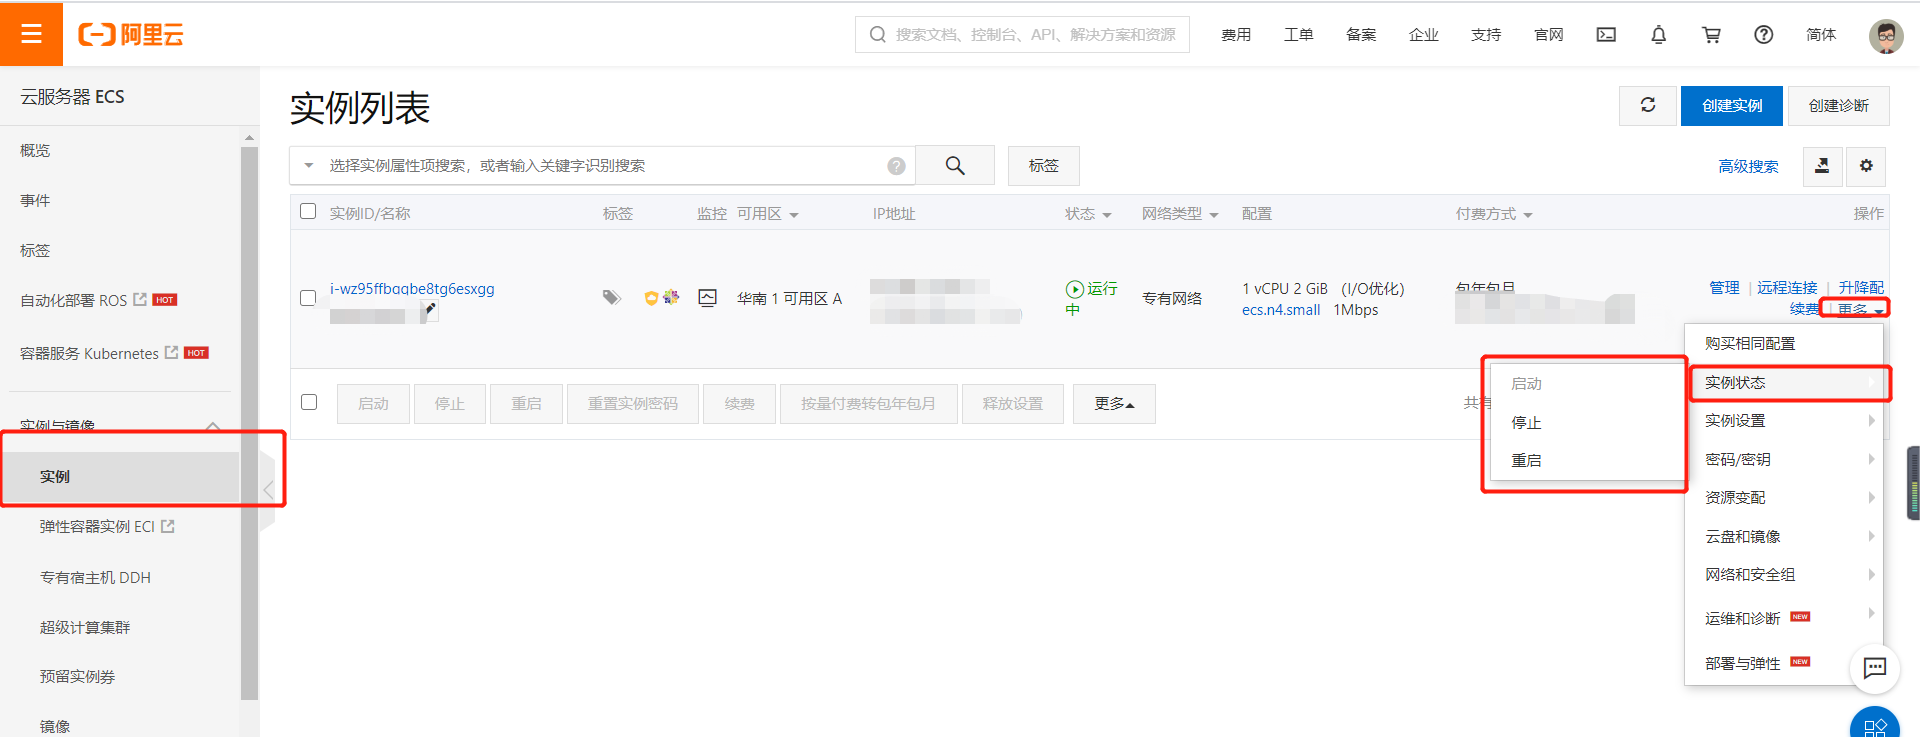
Task: Open the orange hamburger main menu
Action: (31, 34)
